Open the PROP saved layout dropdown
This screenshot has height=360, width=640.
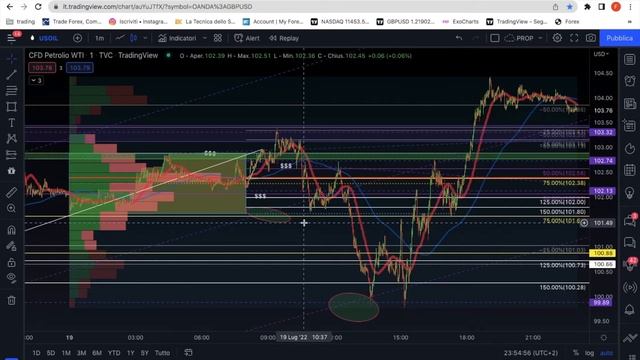pos(524,38)
